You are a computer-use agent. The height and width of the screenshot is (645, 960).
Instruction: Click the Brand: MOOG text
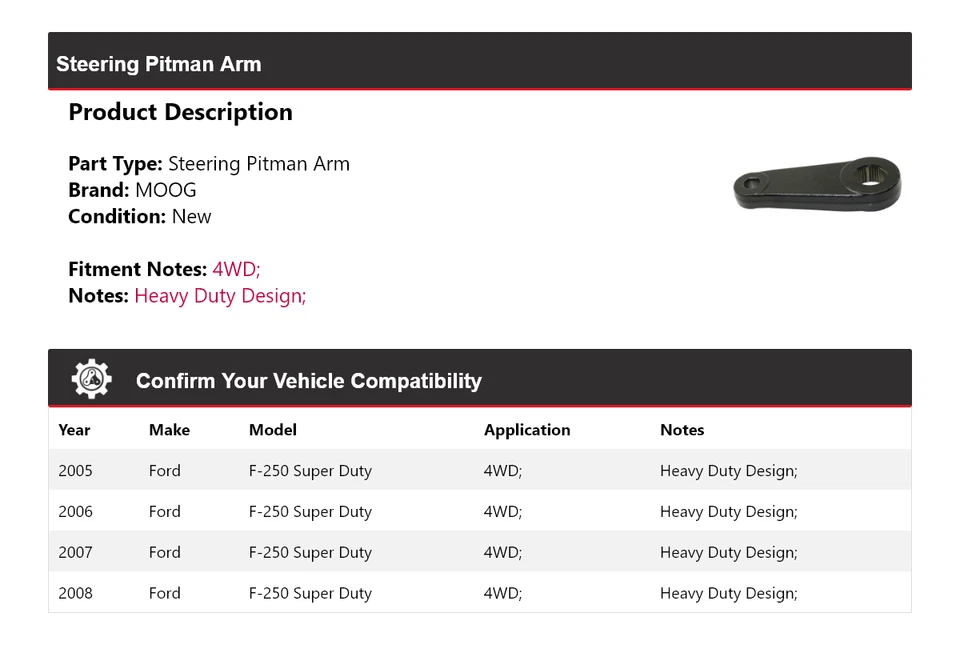click(132, 190)
